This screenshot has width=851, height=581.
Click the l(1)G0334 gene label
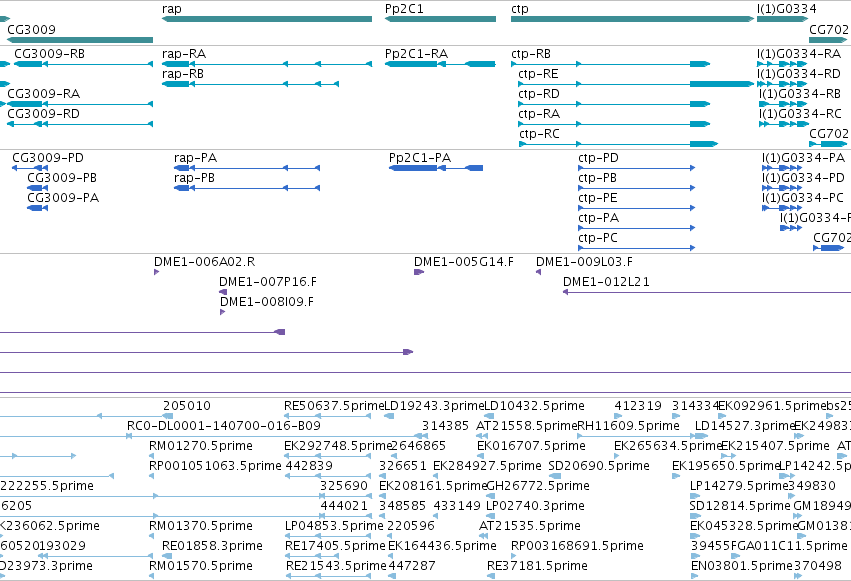pyautogui.click(x=786, y=9)
